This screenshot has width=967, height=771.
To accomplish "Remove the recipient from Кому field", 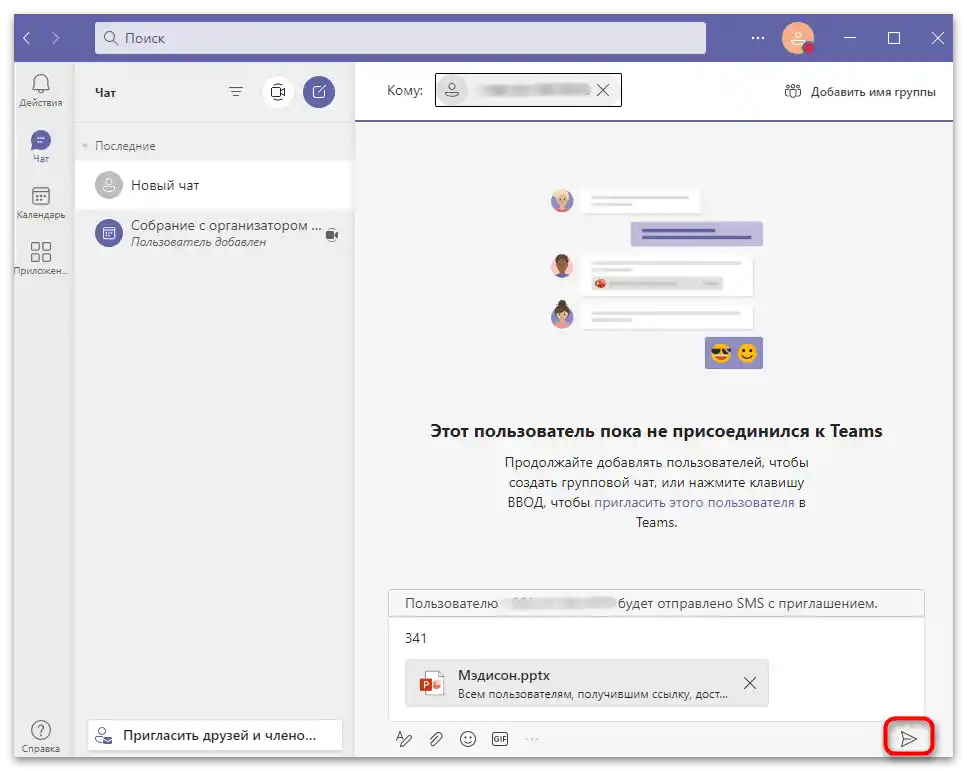I will 603,90.
